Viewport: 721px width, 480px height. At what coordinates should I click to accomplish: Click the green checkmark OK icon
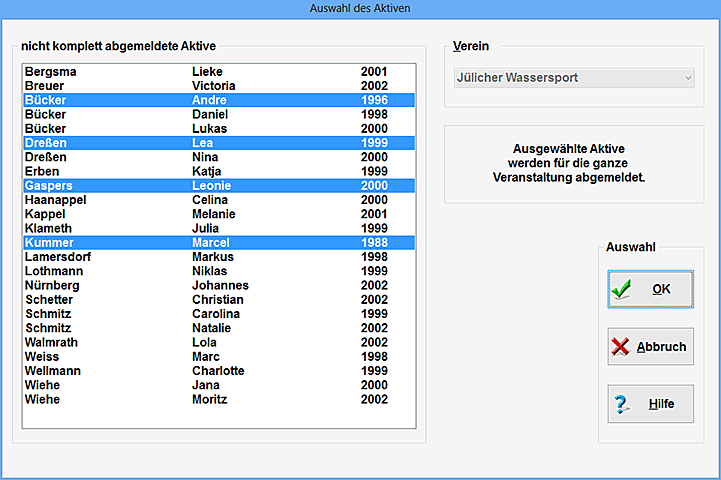tap(623, 289)
